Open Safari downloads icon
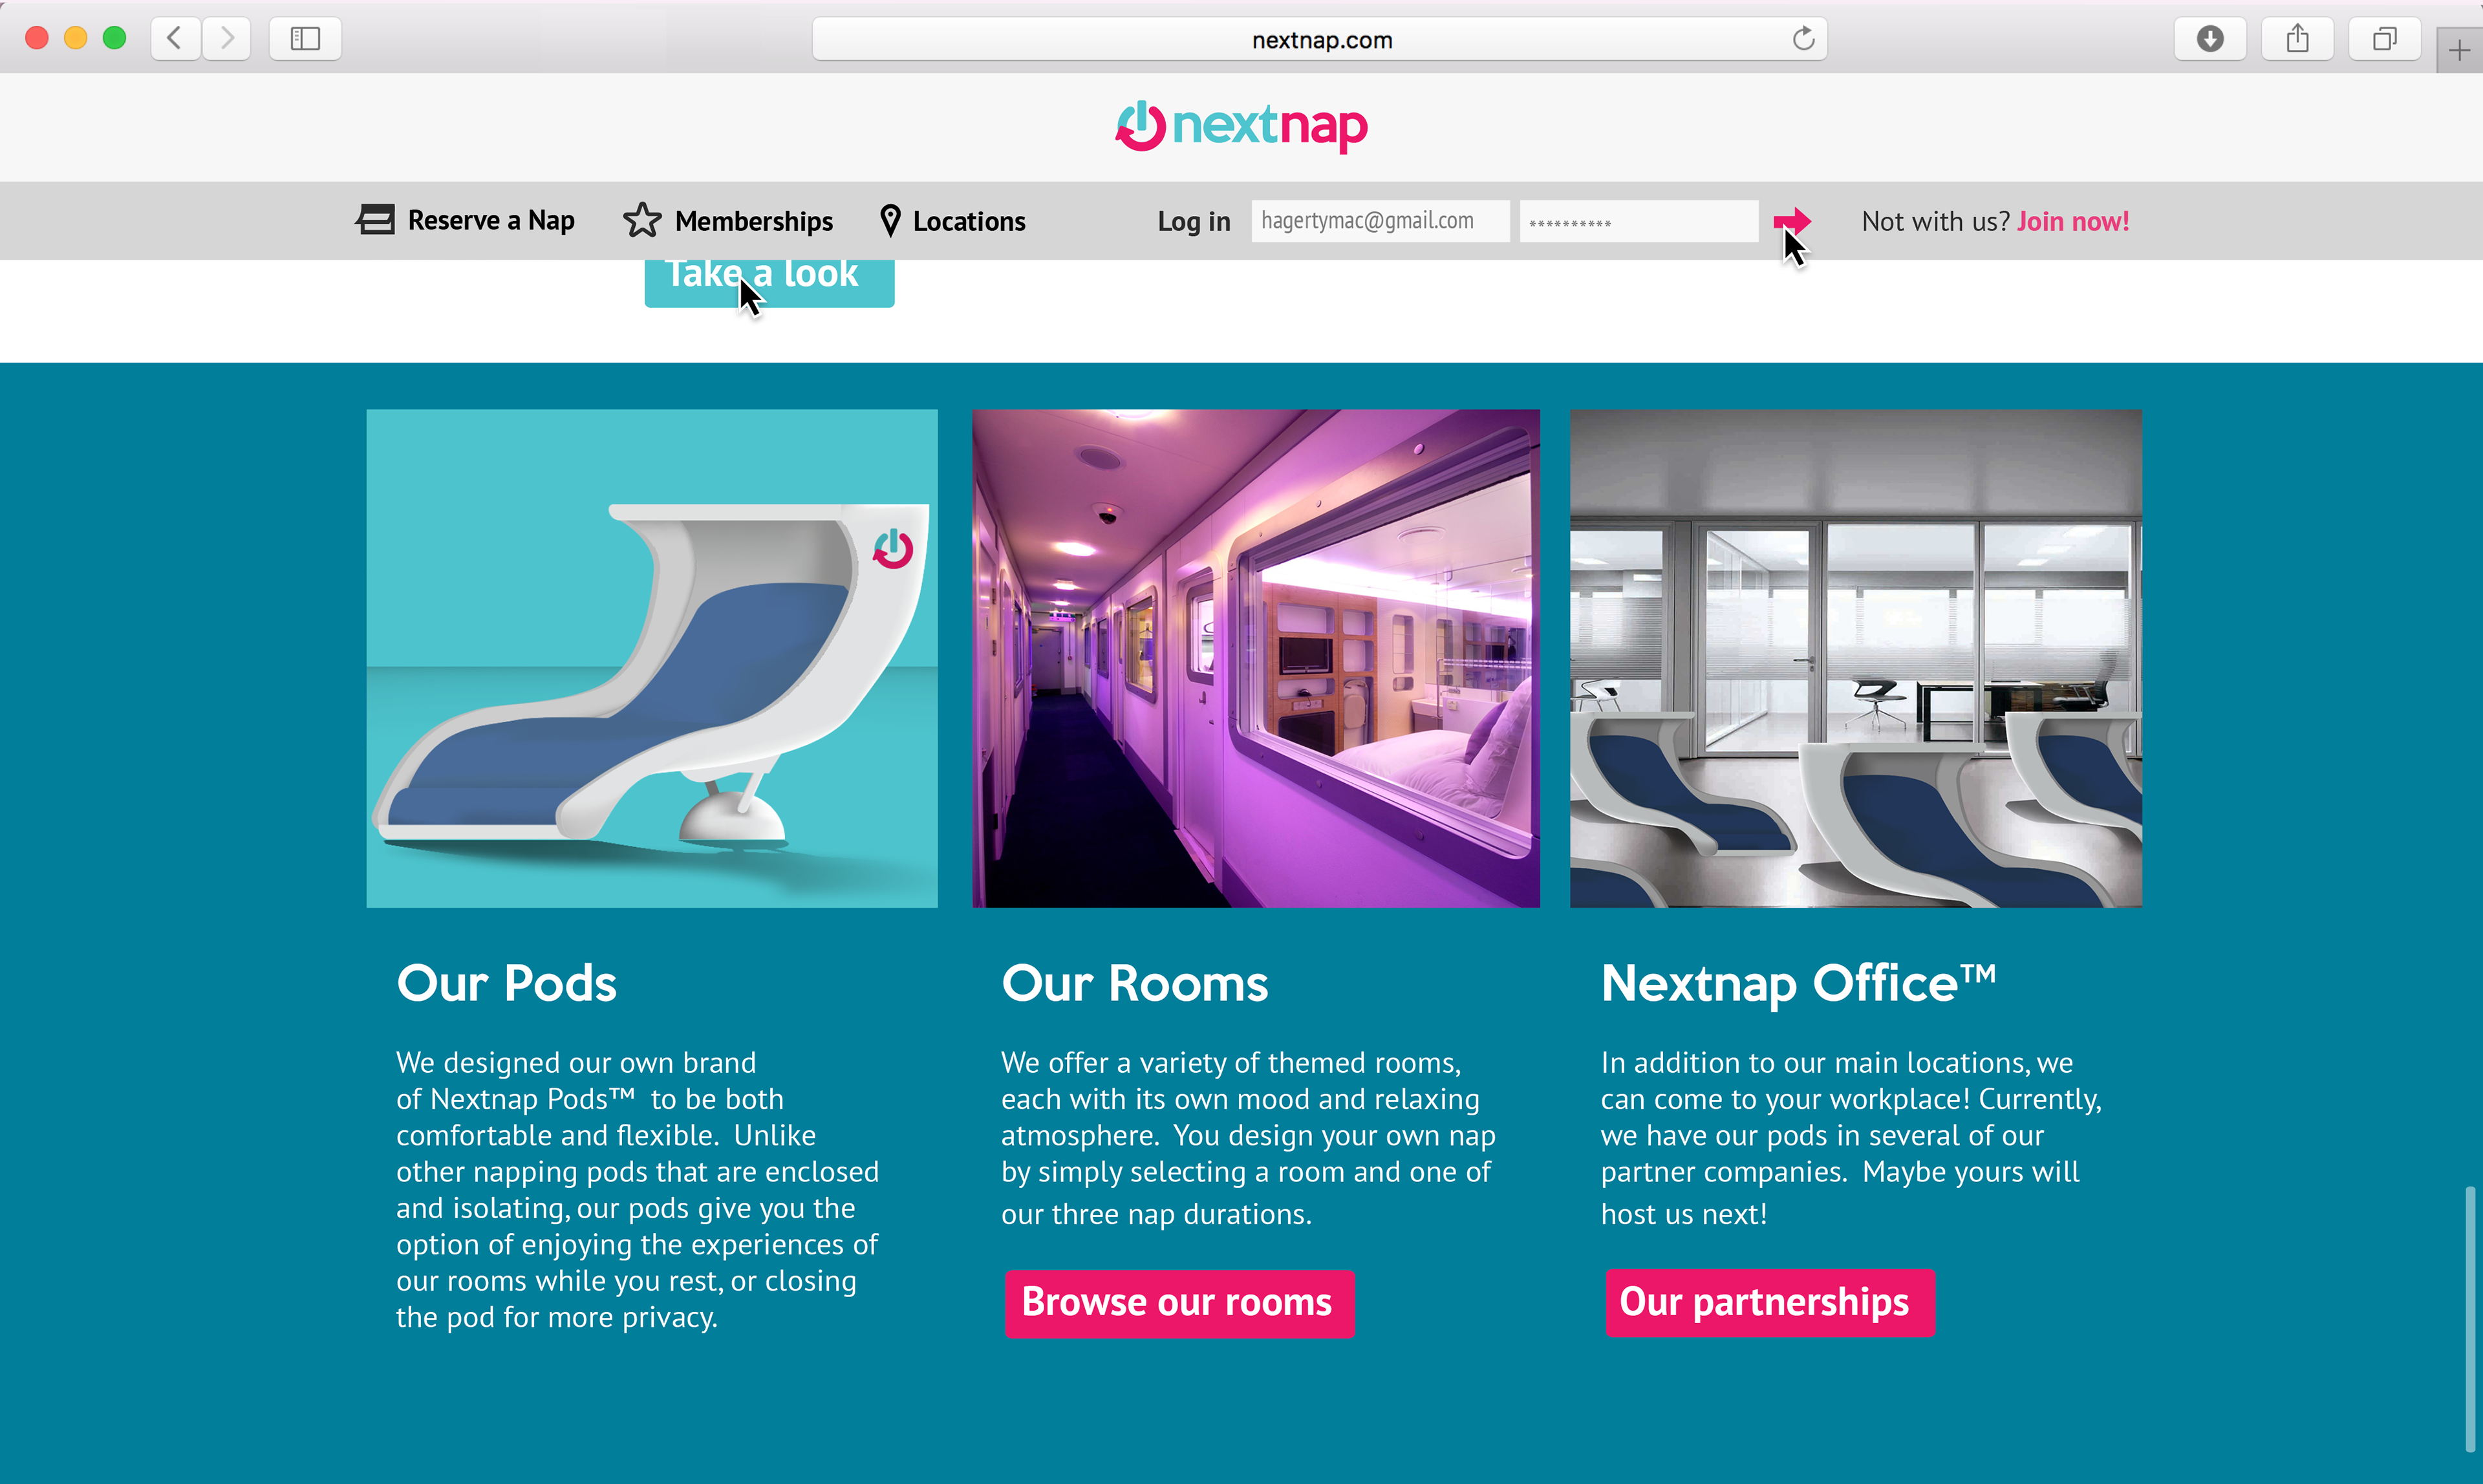The width and height of the screenshot is (2483, 1484). (2210, 39)
